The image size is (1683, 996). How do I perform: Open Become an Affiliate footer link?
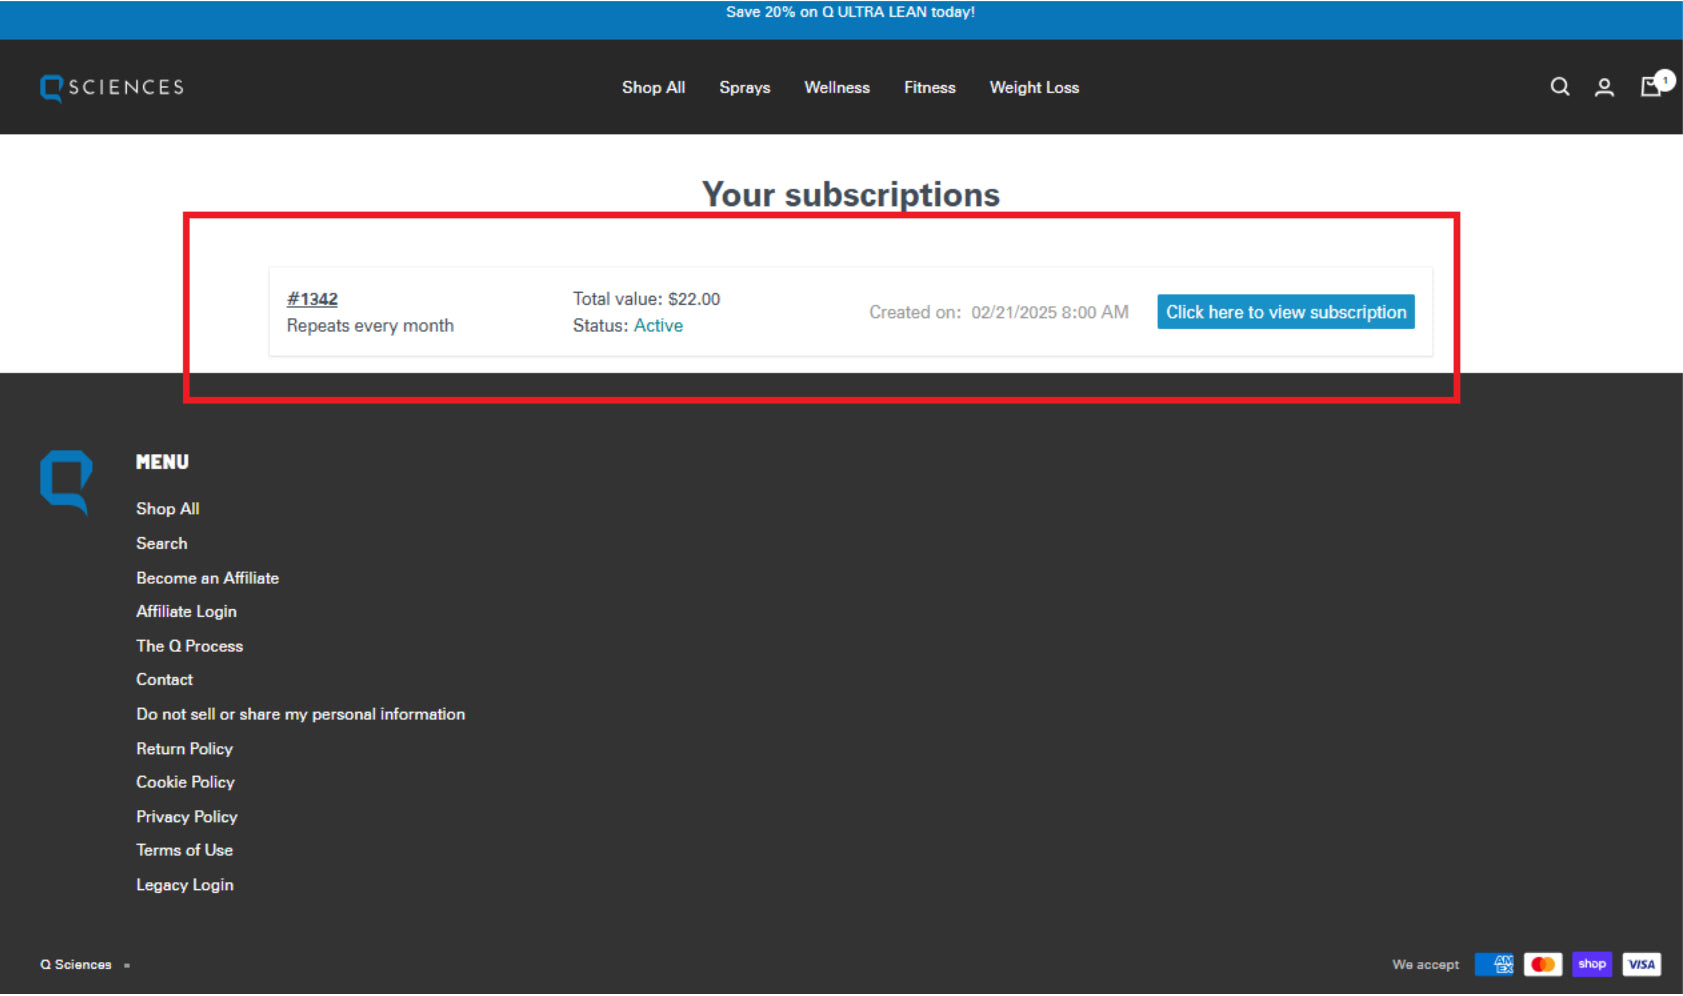207,578
